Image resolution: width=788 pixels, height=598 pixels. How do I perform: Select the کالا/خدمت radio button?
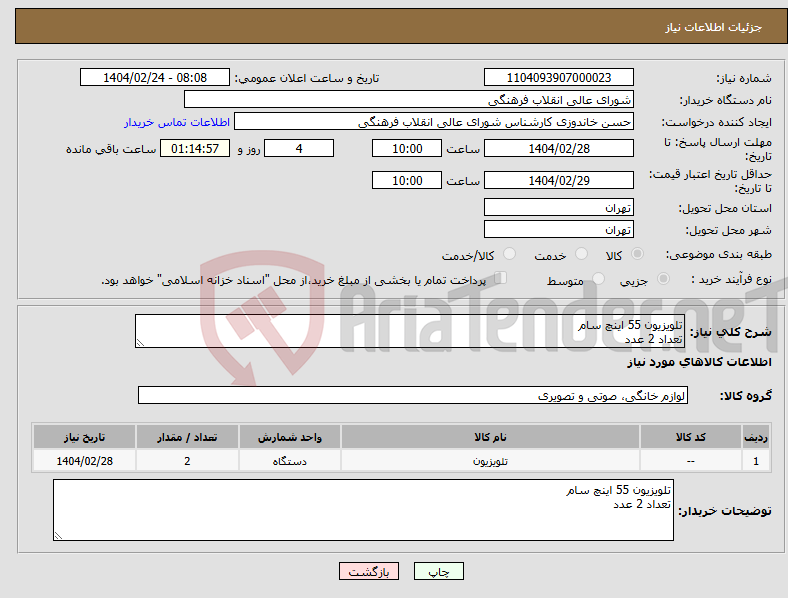[x=509, y=254]
